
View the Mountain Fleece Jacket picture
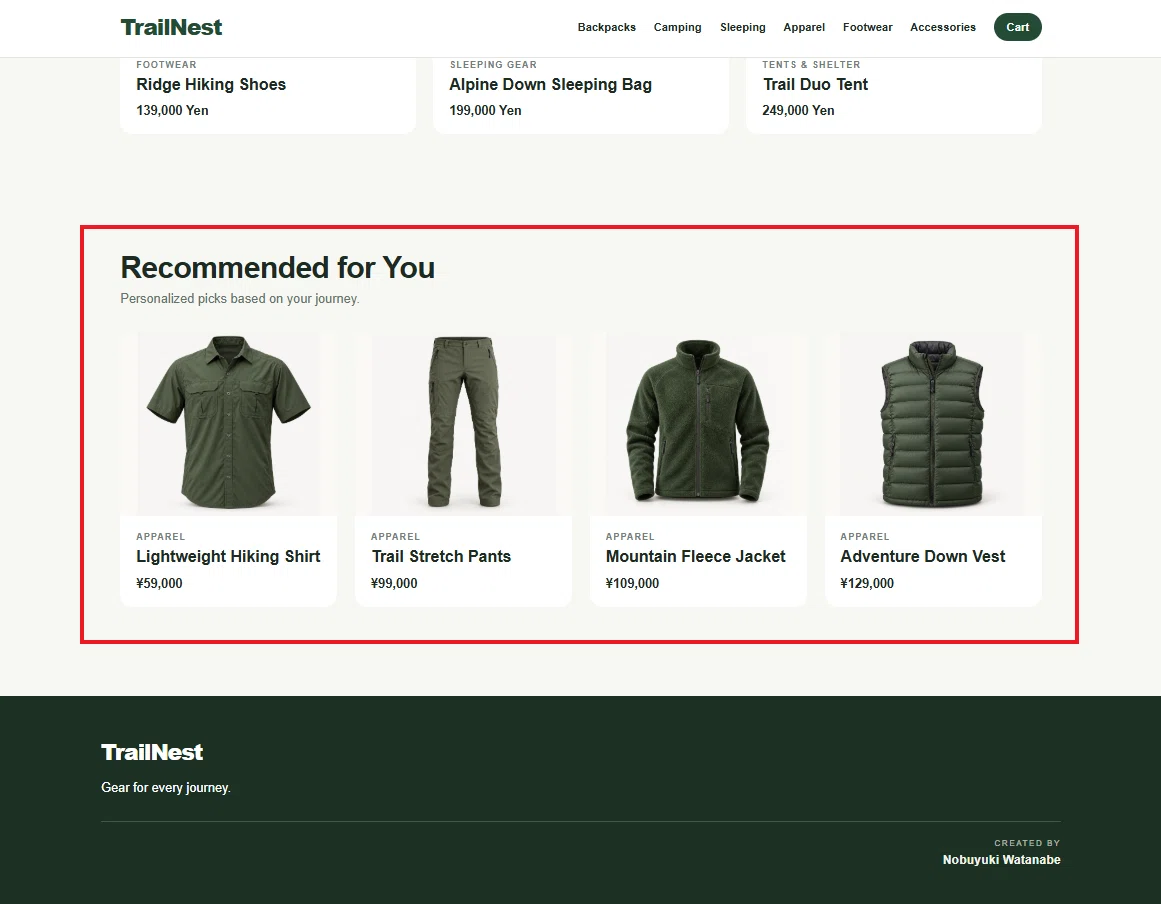698,423
